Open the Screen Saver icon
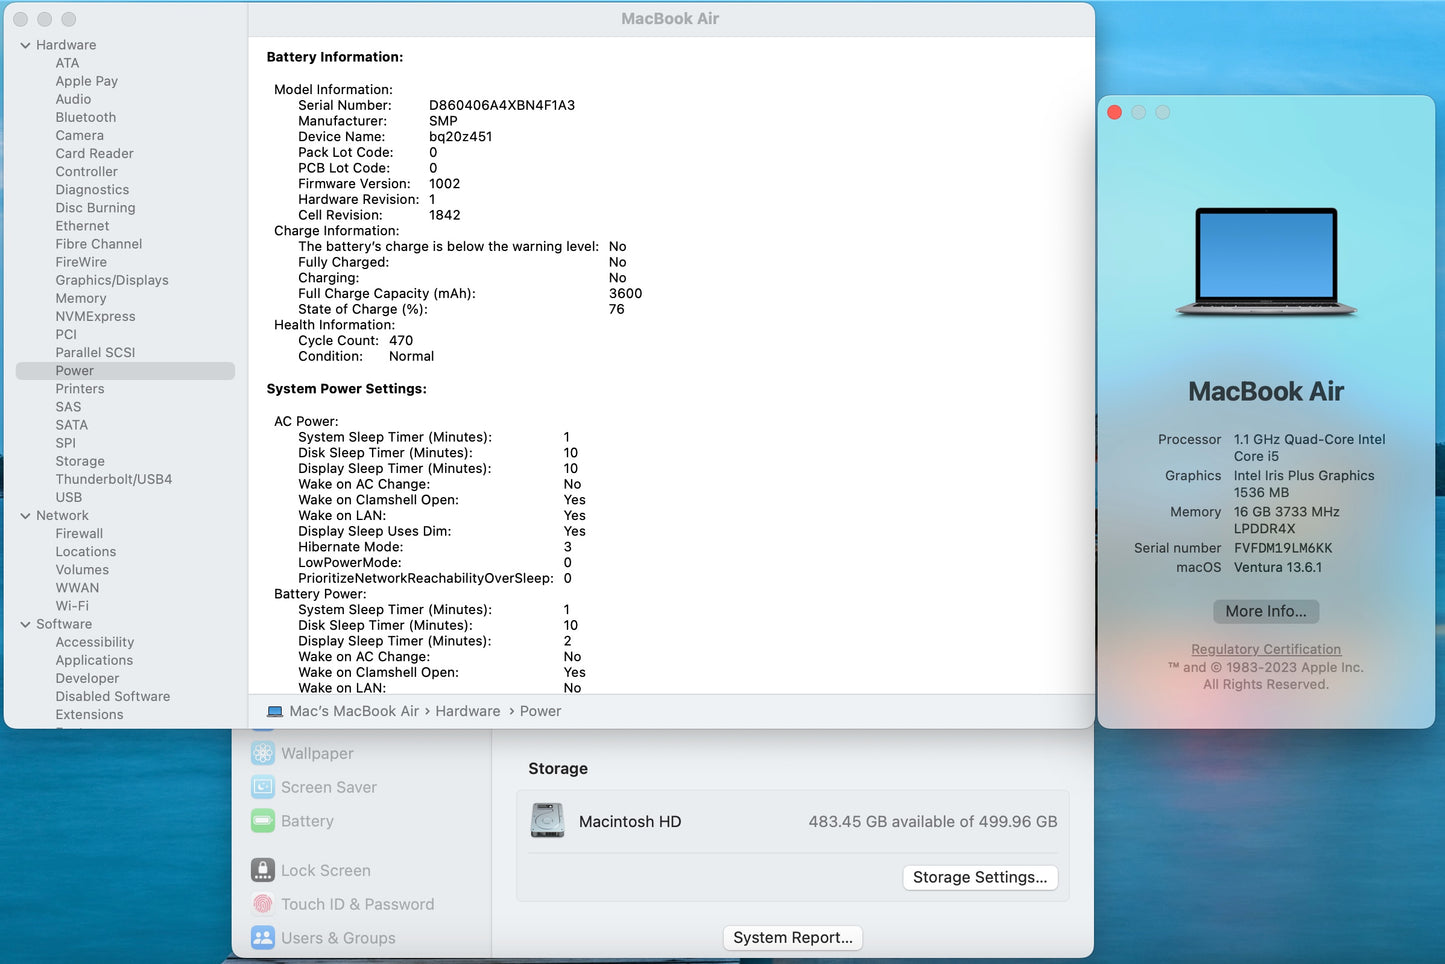Screen dimensions: 1445x964 [x=263, y=787]
